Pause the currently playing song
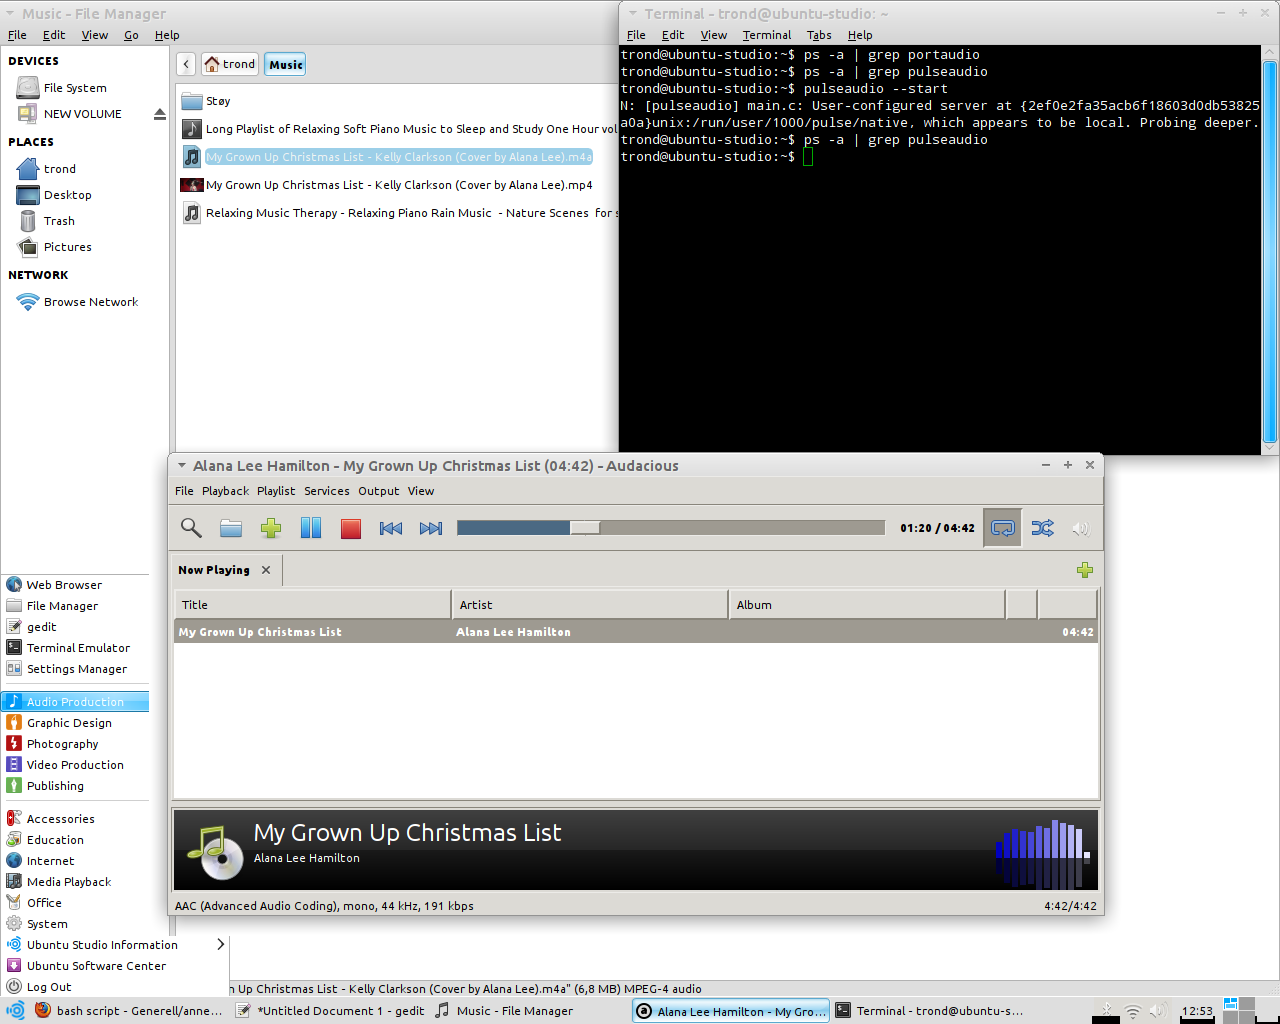This screenshot has width=1280, height=1024. (311, 528)
